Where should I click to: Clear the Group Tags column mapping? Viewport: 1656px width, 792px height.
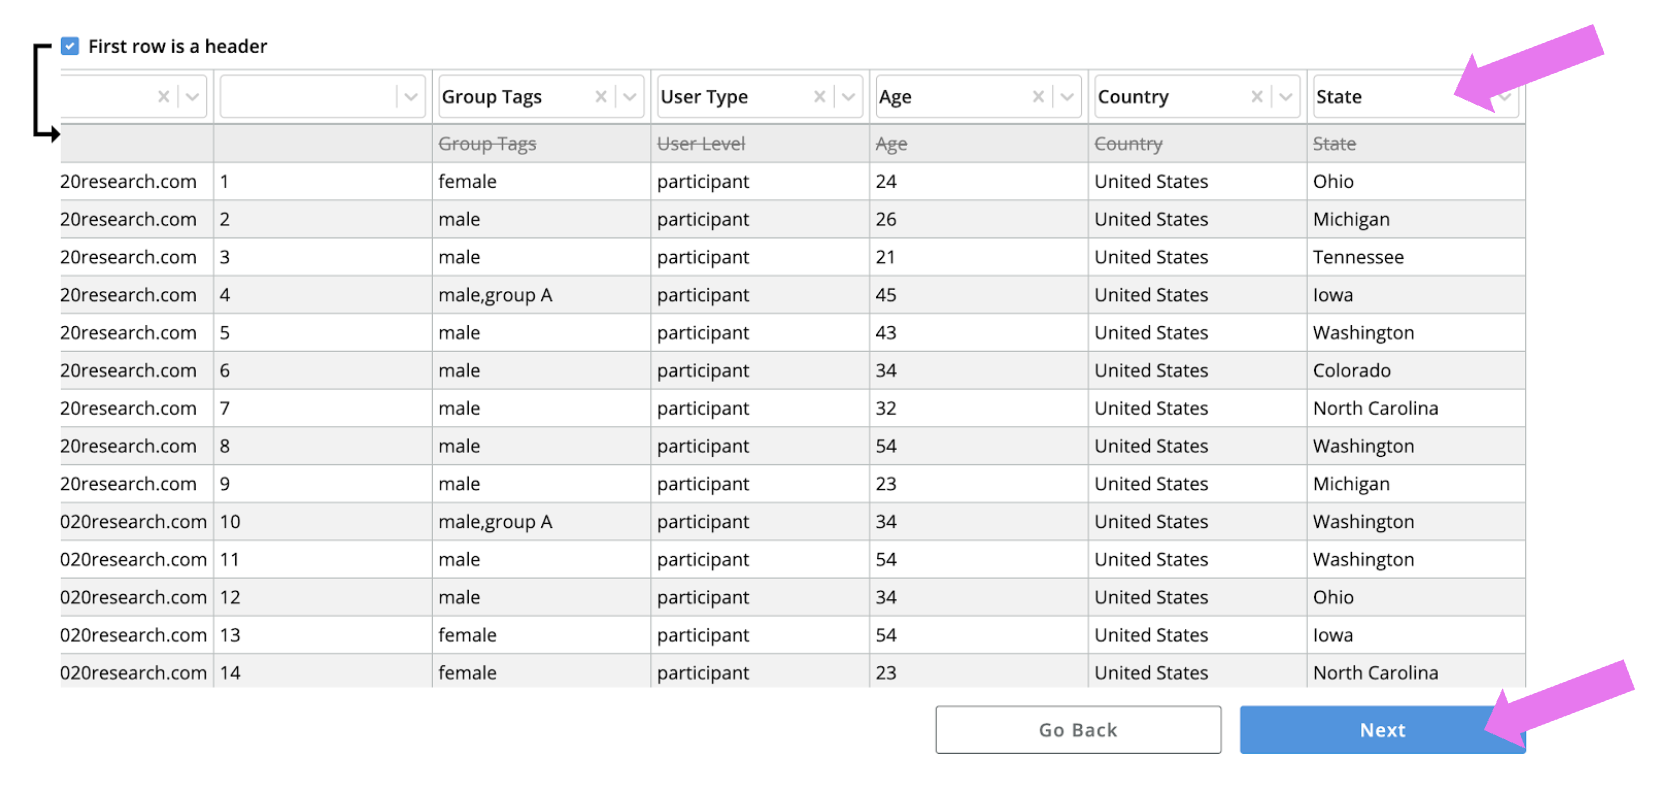[601, 97]
